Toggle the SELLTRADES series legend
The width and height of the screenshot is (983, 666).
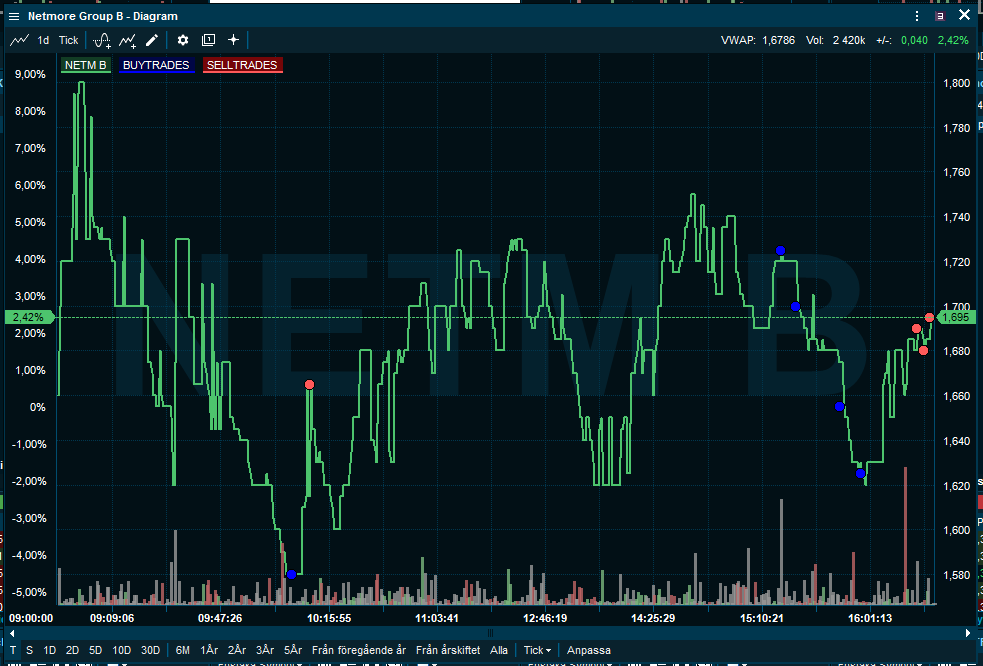[242, 65]
